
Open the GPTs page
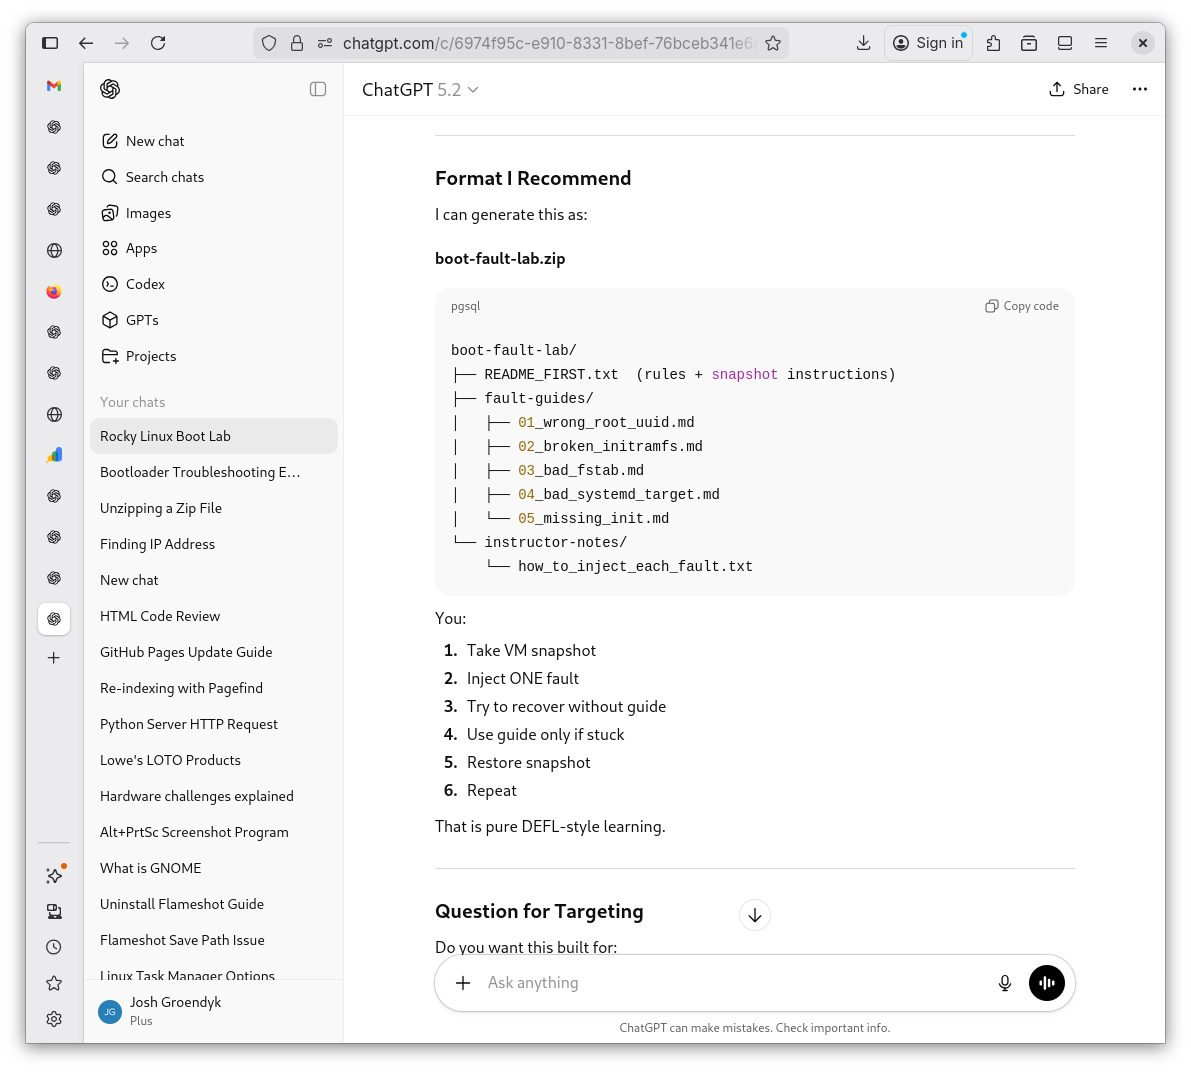(142, 320)
